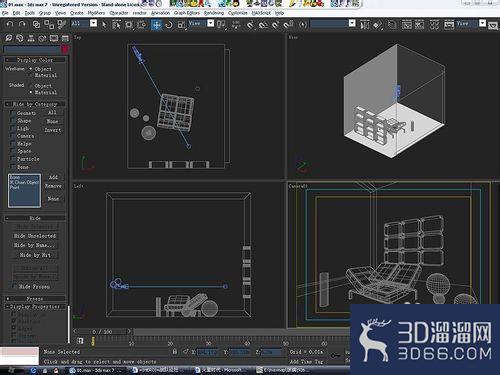Image resolution: width=500 pixels, height=375 pixels.
Task: Select the Select and Link tool
Action: (x=36, y=24)
